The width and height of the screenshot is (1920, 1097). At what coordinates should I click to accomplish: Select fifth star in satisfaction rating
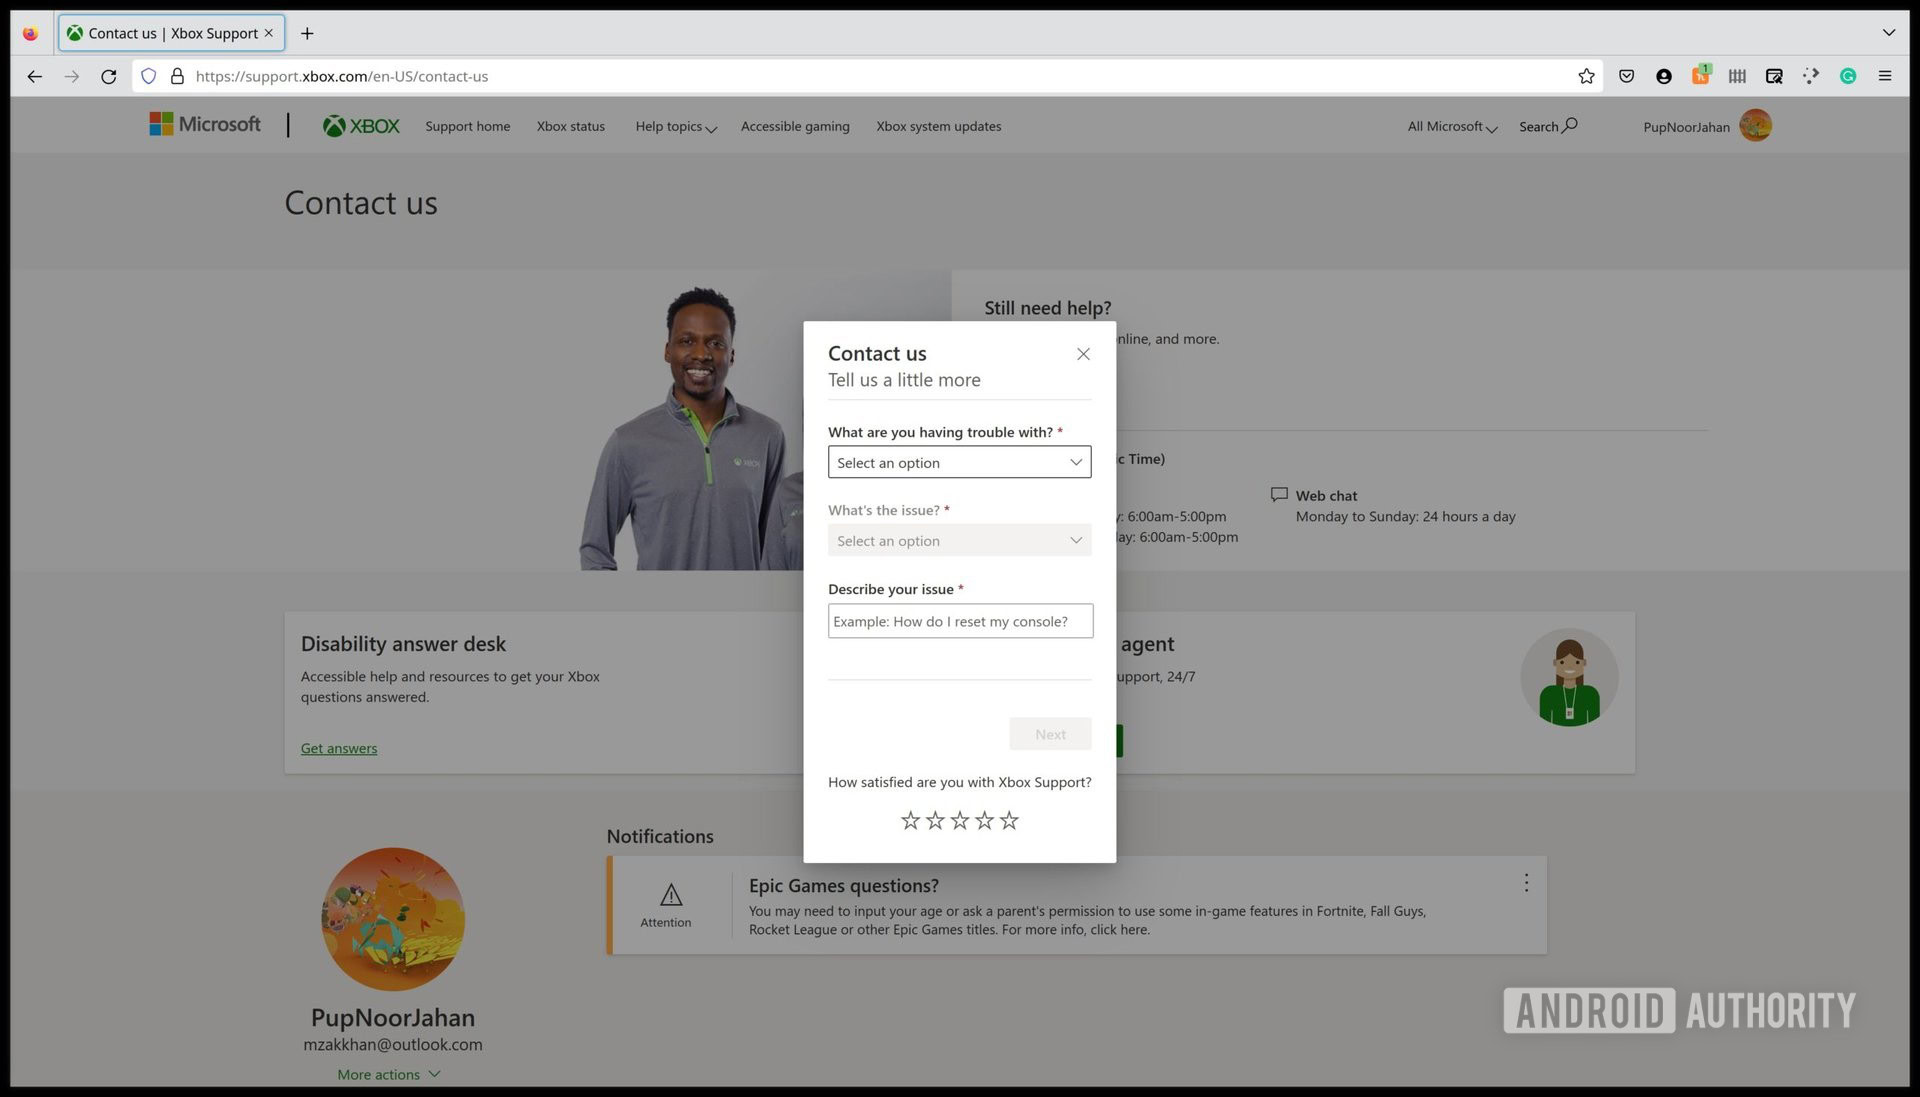tap(1009, 820)
